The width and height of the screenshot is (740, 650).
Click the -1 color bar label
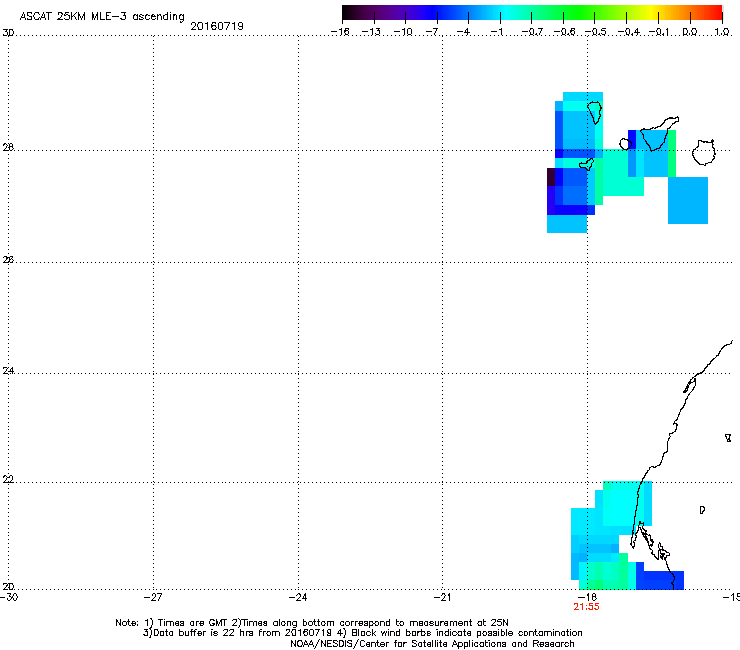click(x=496, y=32)
